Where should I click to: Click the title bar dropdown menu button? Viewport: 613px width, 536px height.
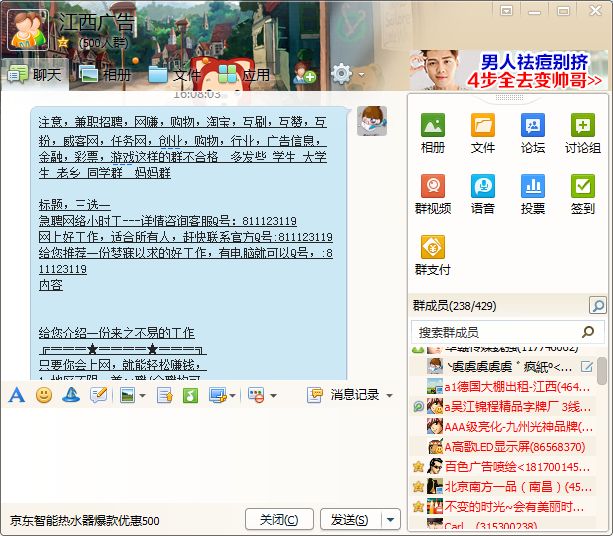tap(506, 11)
